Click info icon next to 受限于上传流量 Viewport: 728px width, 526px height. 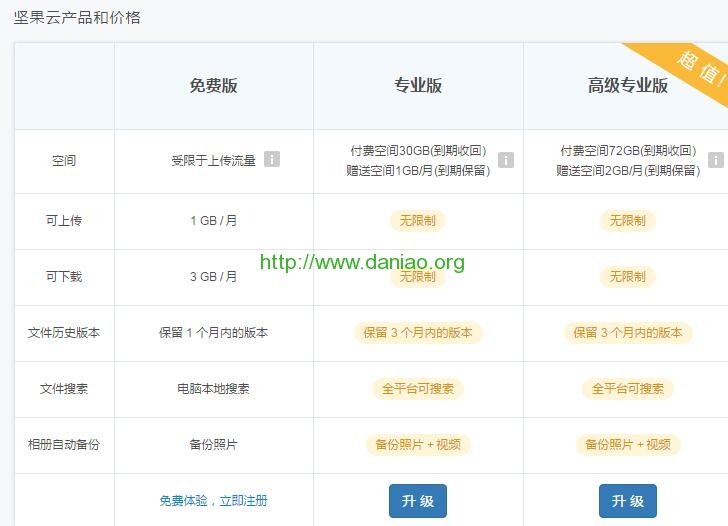[x=272, y=159]
